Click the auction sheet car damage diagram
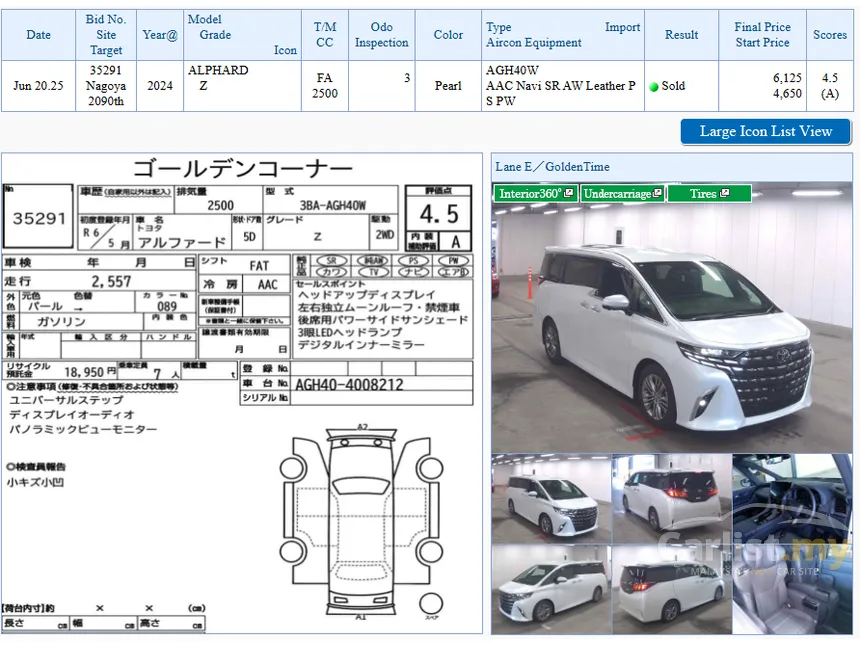This screenshot has height=645, width=860. pos(362,522)
